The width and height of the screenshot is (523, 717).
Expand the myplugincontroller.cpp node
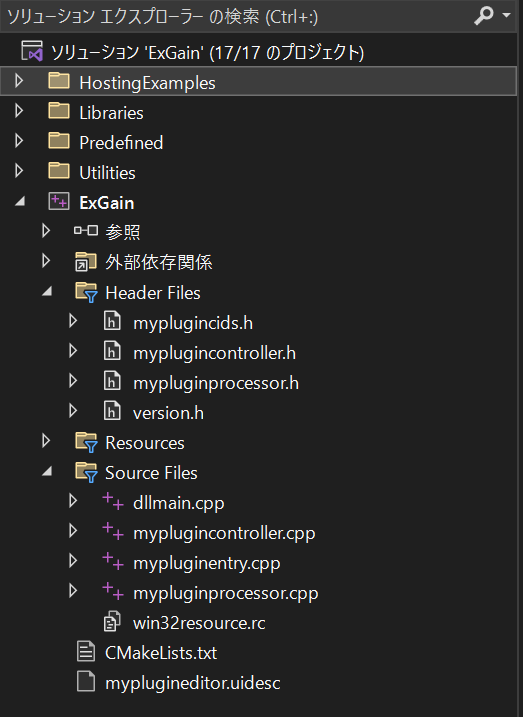coord(73,531)
